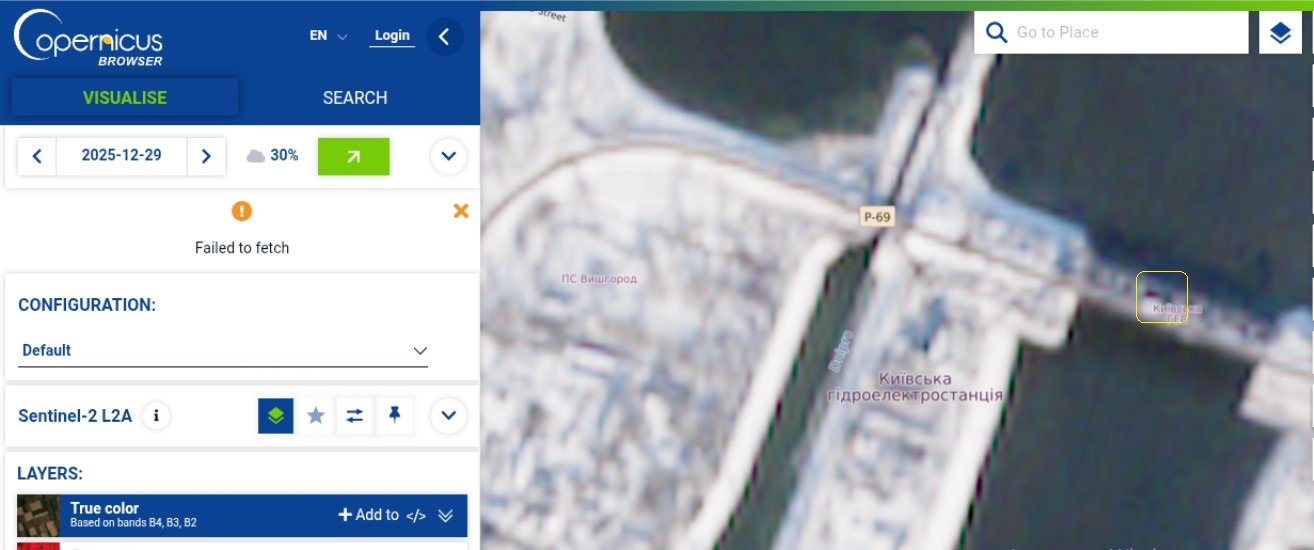This screenshot has height=550, width=1314.
Task: Expand the Sentinel-2 L2A collection panel chevron
Action: [448, 415]
